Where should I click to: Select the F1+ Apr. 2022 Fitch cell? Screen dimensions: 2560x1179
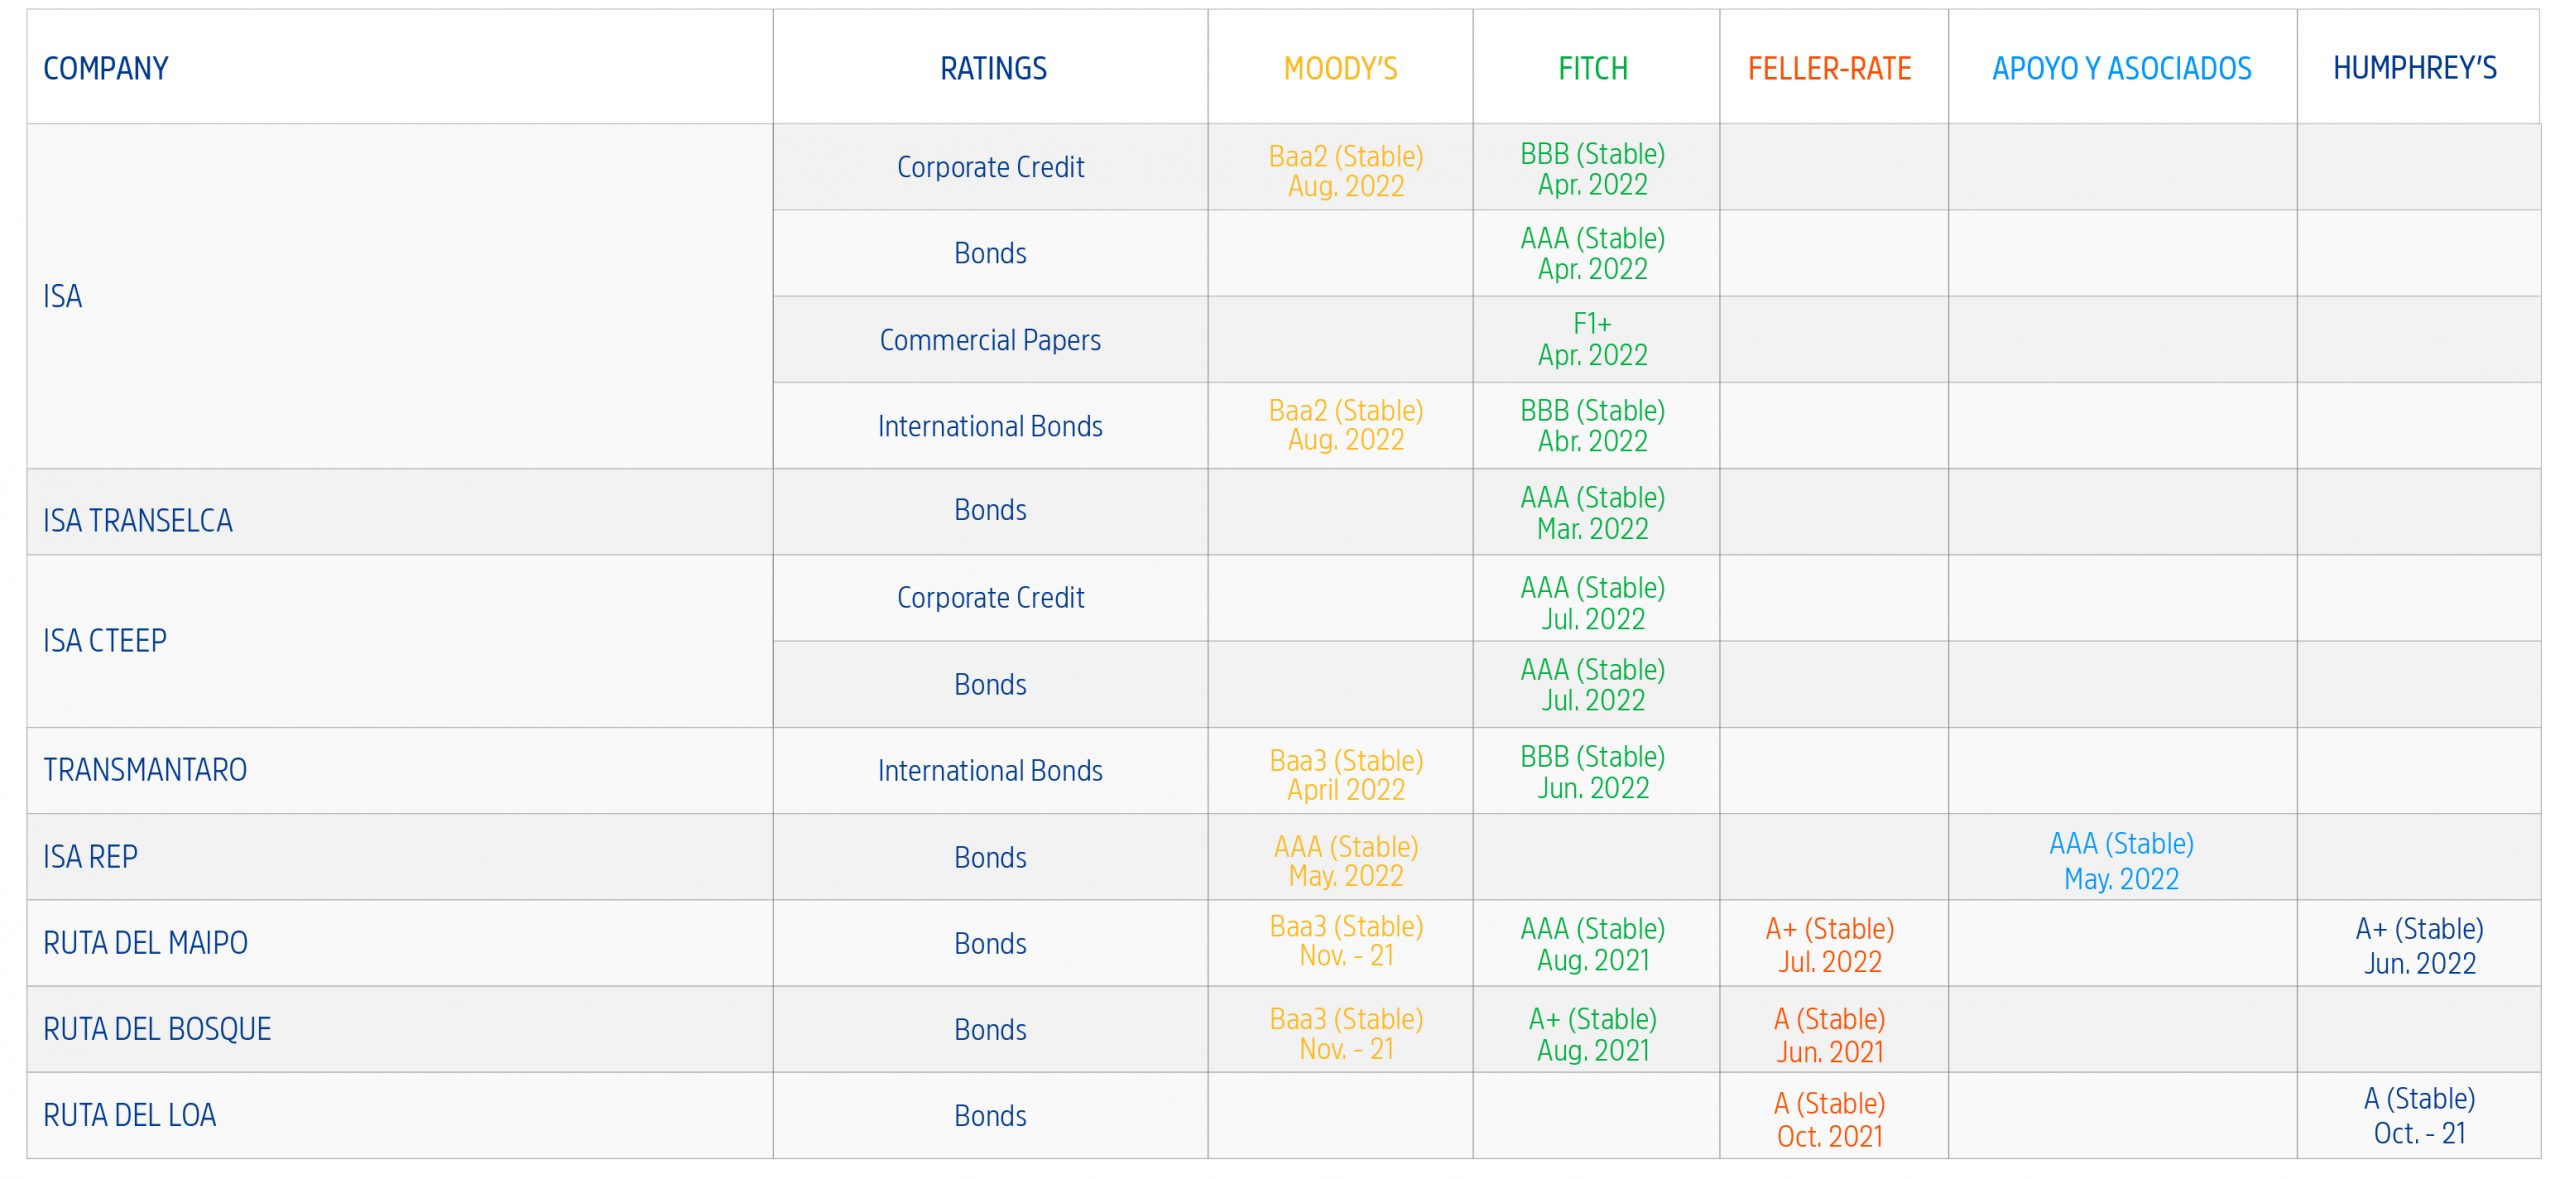(x=1593, y=339)
